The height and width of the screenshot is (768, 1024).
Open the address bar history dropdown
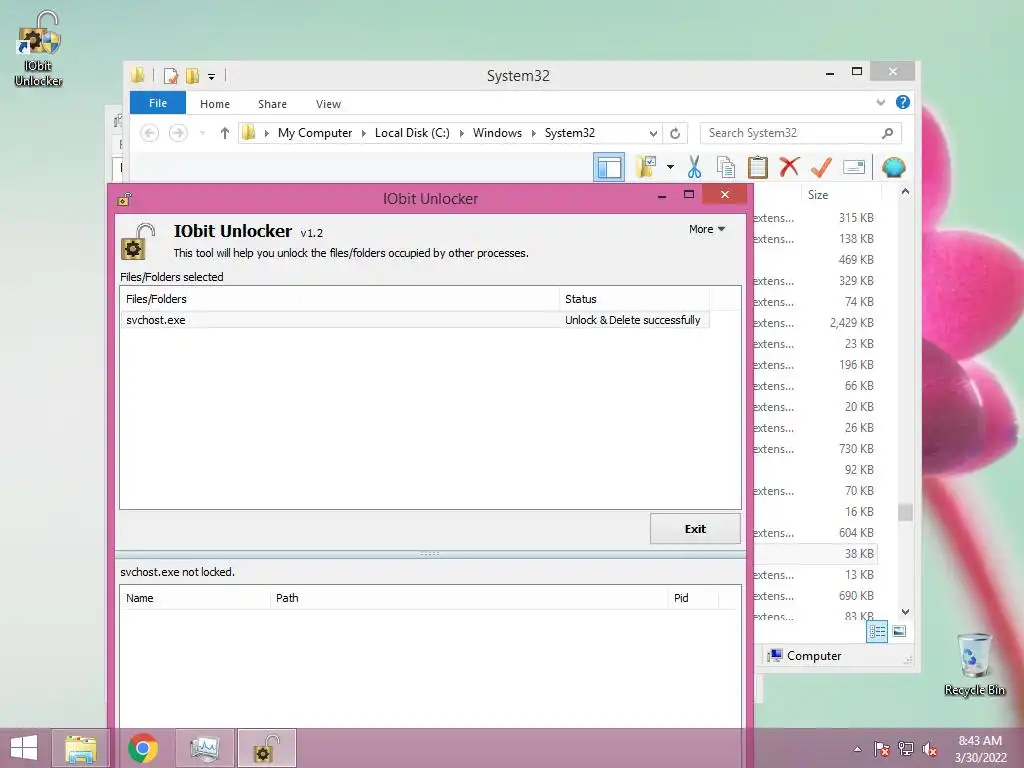[x=653, y=133]
